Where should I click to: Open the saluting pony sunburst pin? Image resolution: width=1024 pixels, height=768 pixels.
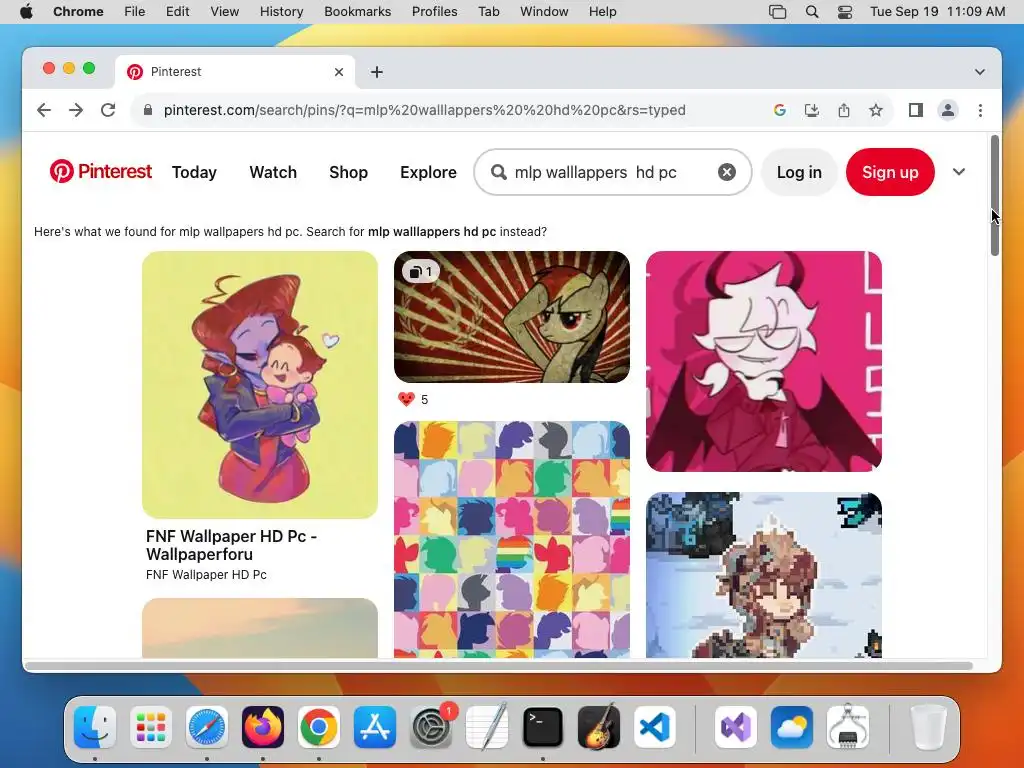coord(511,317)
